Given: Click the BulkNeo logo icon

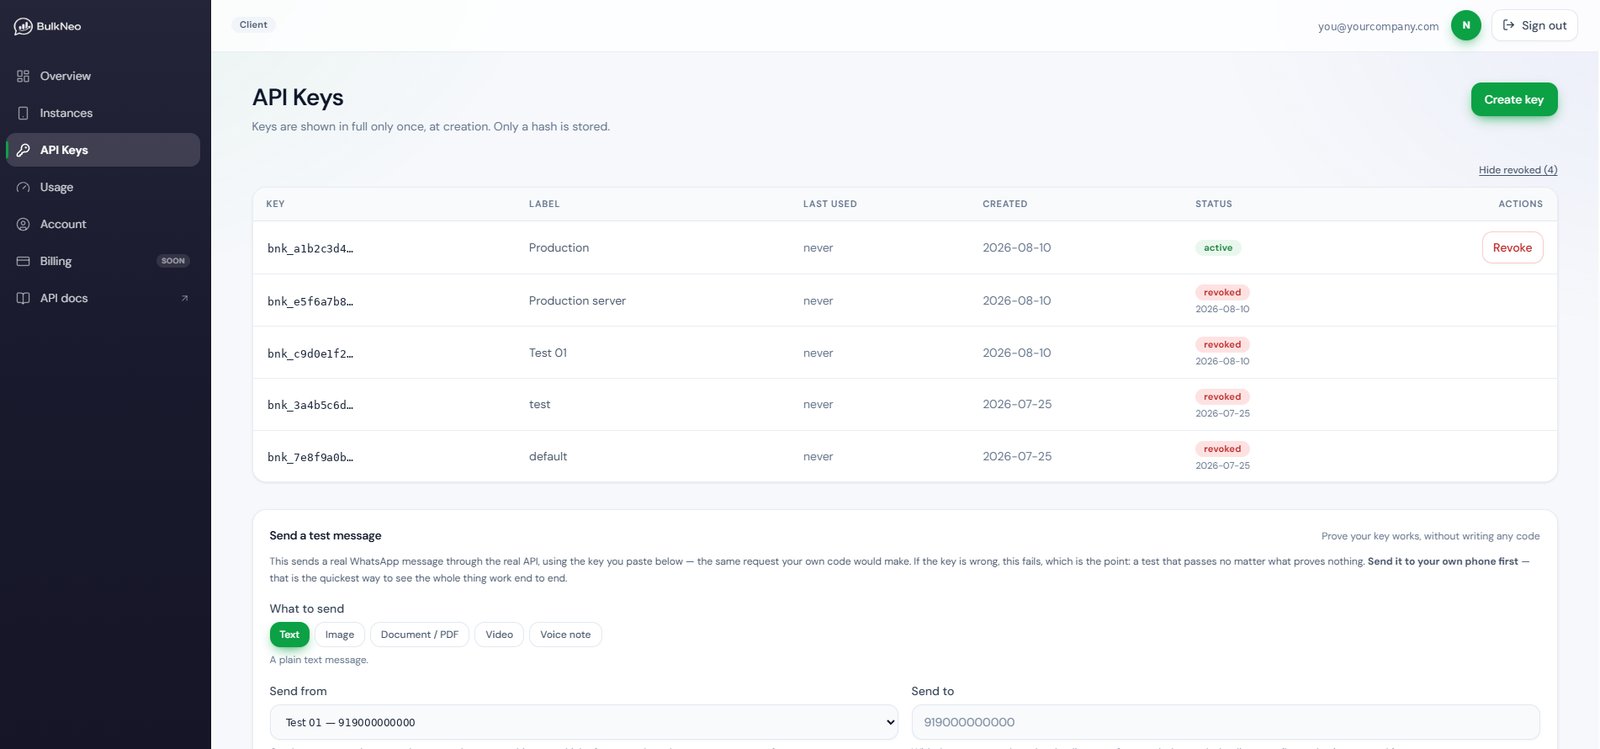Looking at the screenshot, I should [23, 26].
